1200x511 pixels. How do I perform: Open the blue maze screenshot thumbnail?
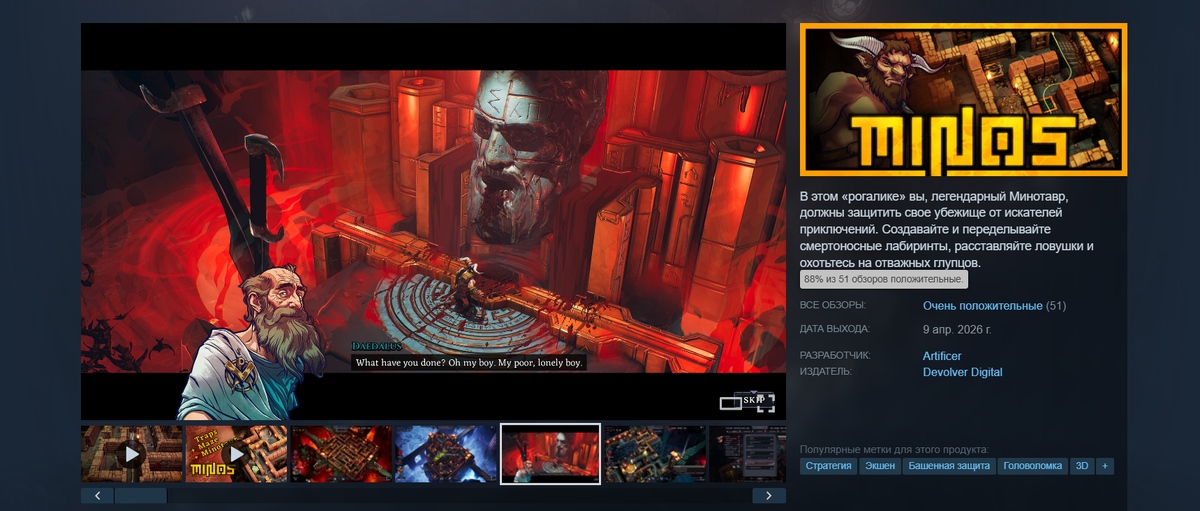pyautogui.click(x=445, y=454)
